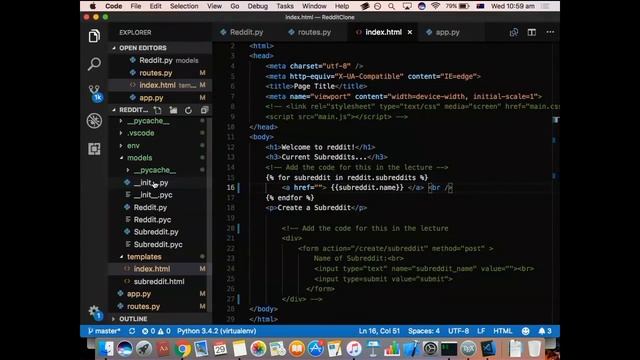Change the LF end-of-line sequence
640x360 pixels.
(481, 331)
